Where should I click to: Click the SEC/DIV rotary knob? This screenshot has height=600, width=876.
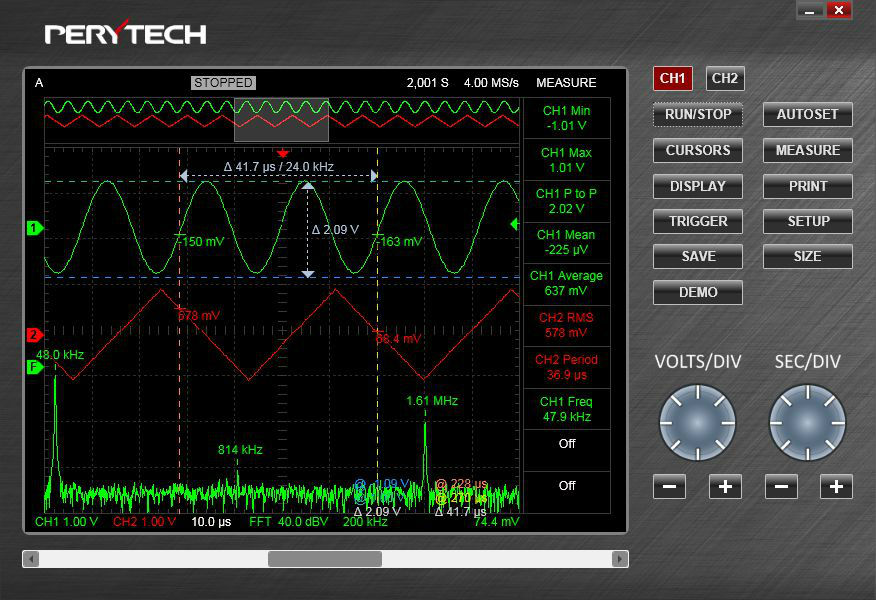807,423
